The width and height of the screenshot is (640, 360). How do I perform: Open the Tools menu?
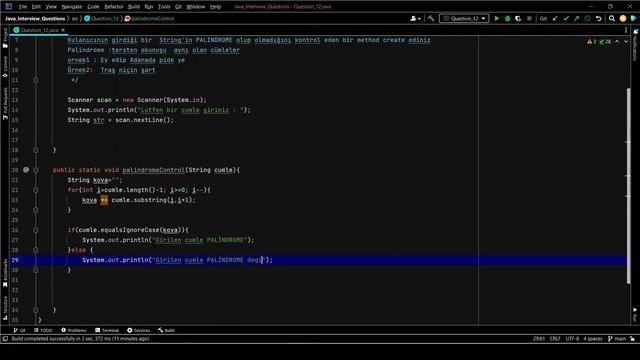164,7
